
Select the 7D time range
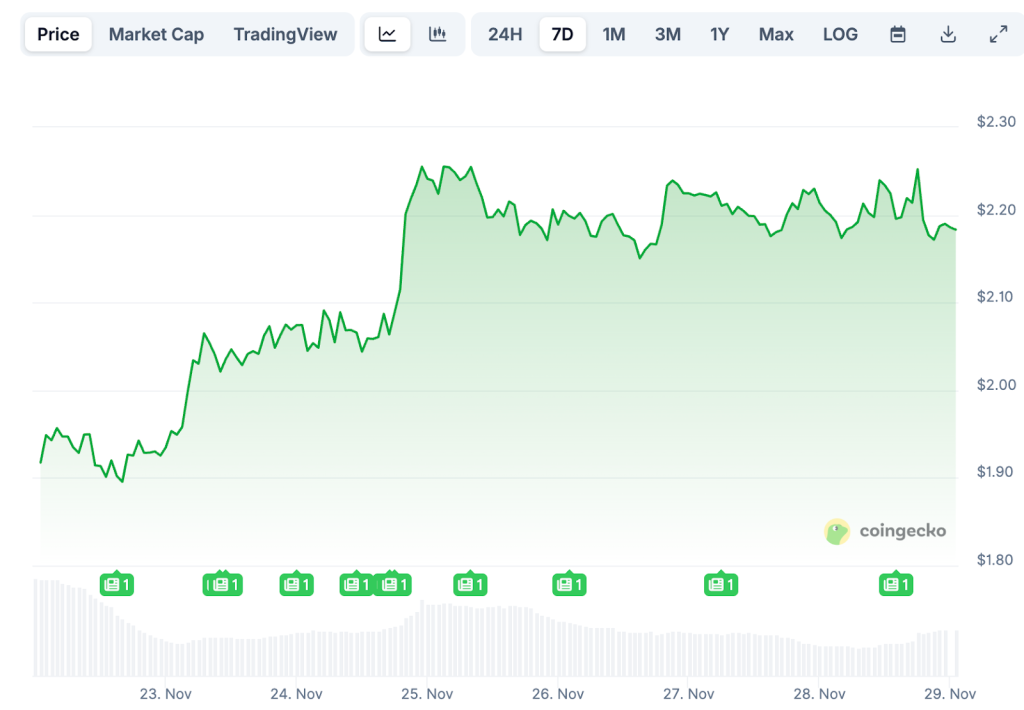(562, 34)
